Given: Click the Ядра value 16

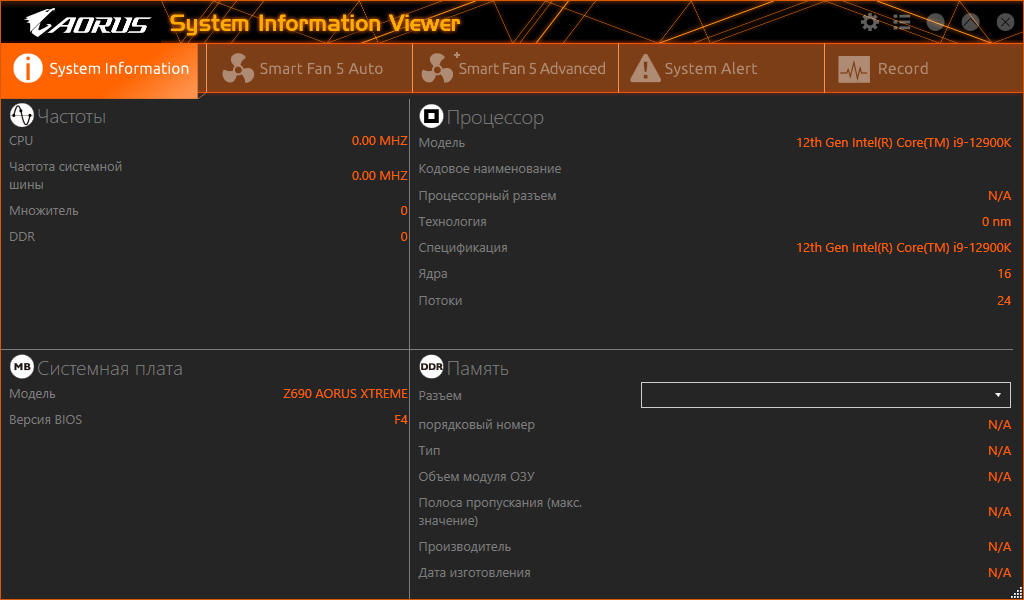Looking at the screenshot, I should click(1004, 274).
